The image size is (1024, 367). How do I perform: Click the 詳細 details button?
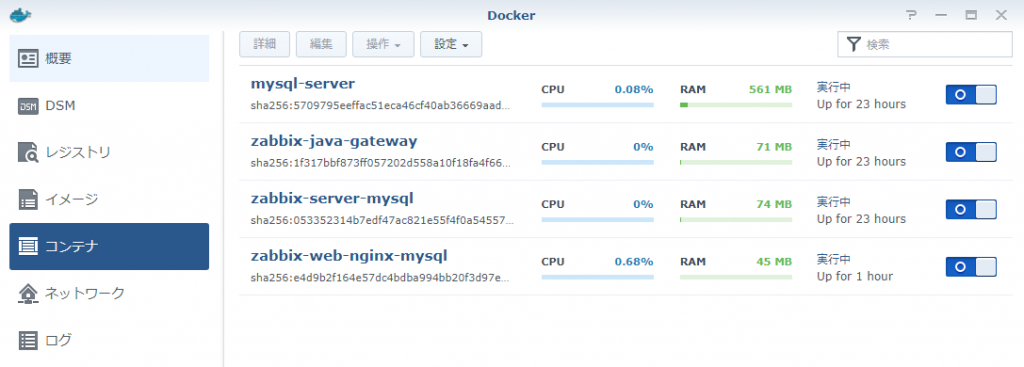264,44
